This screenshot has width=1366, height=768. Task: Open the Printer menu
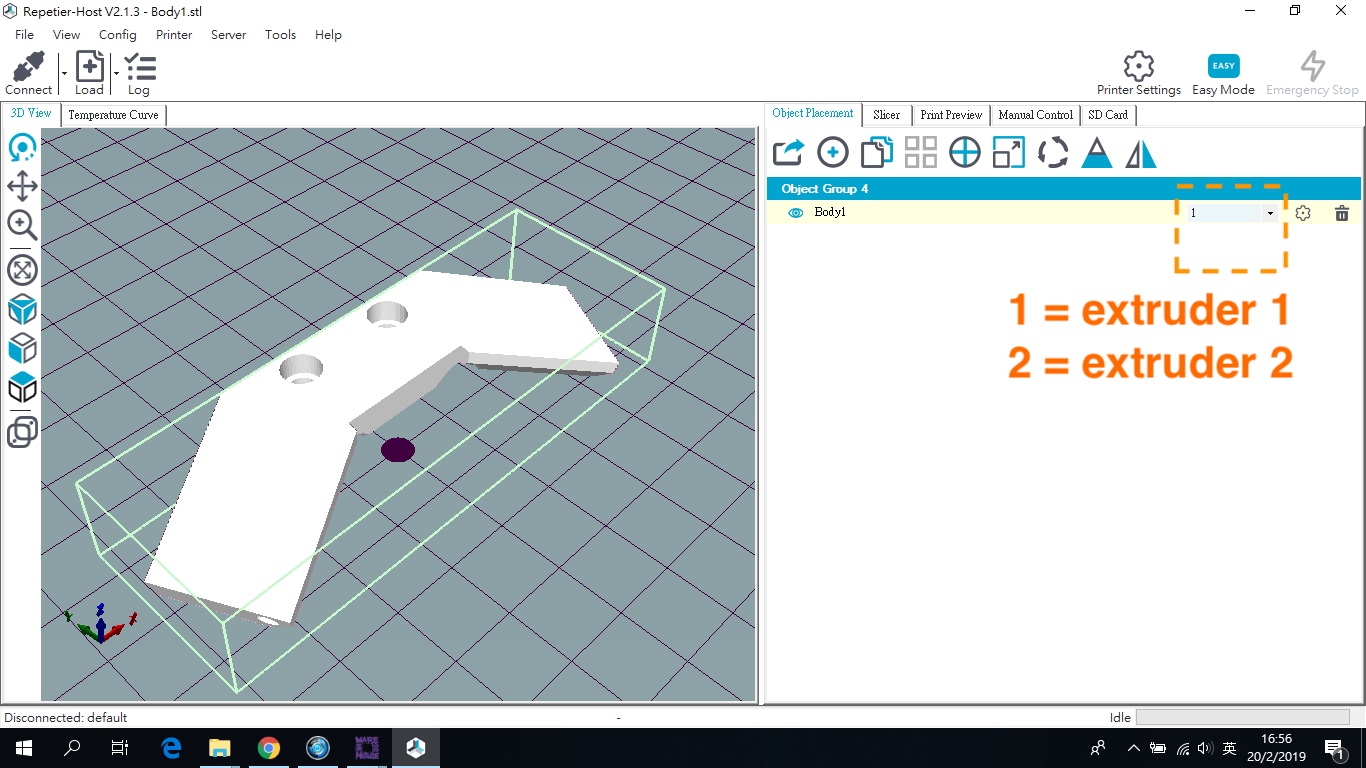pos(174,34)
